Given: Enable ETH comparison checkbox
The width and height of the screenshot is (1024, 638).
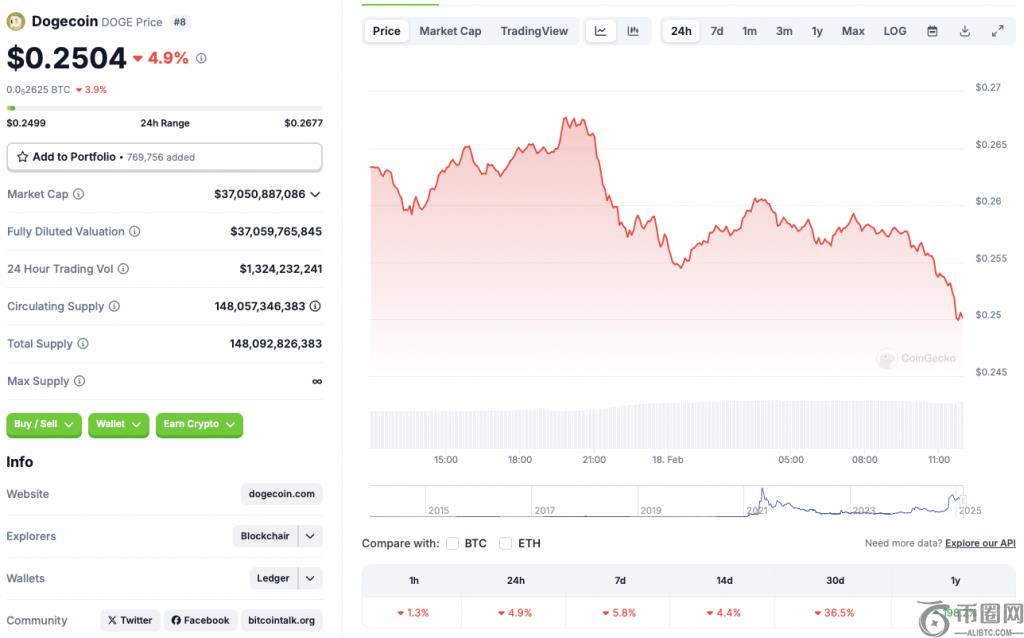Looking at the screenshot, I should point(506,543).
